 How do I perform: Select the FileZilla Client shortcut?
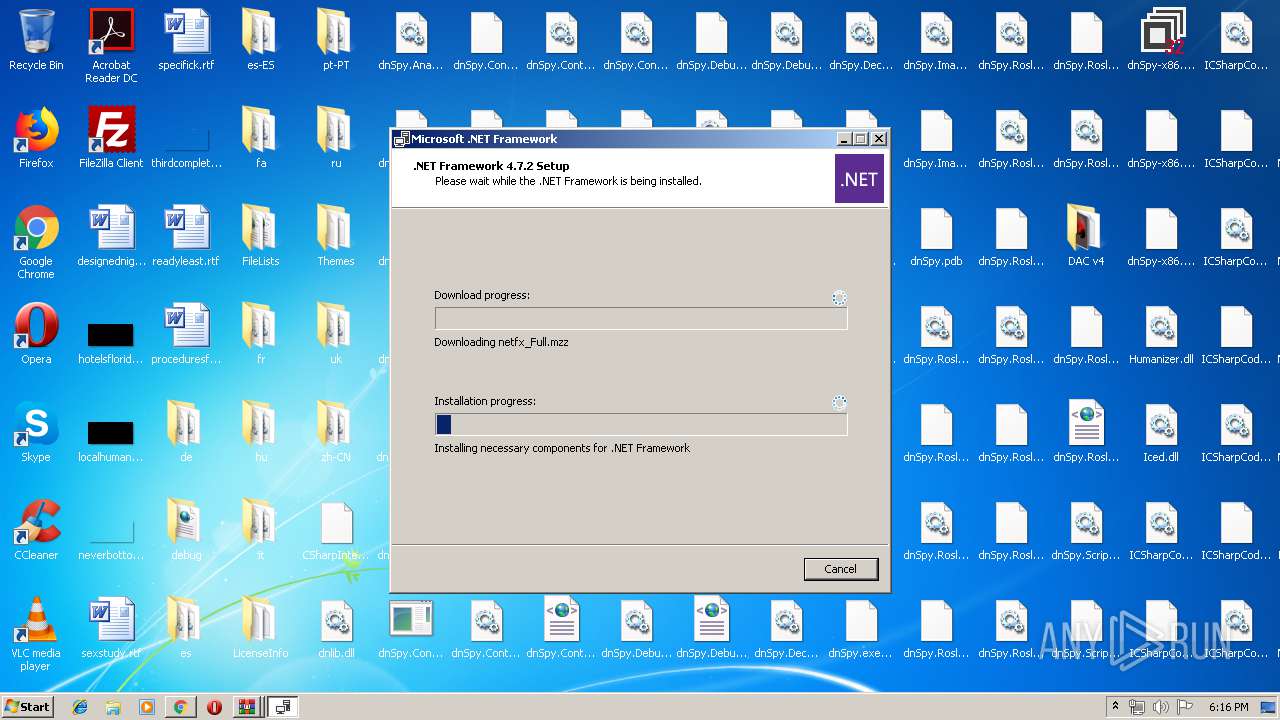coord(111,139)
